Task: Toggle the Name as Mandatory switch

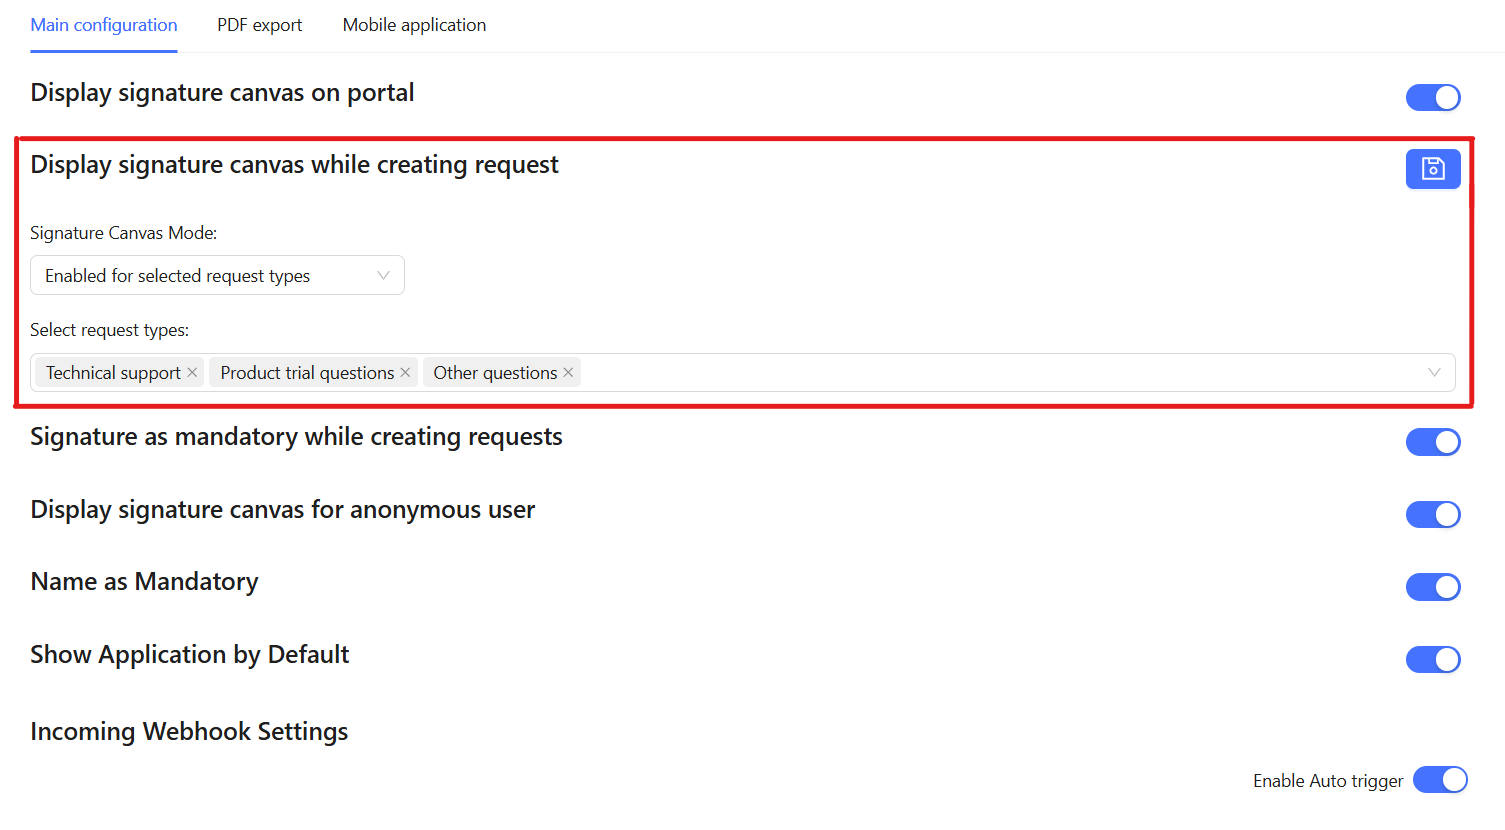Action: (1432, 587)
